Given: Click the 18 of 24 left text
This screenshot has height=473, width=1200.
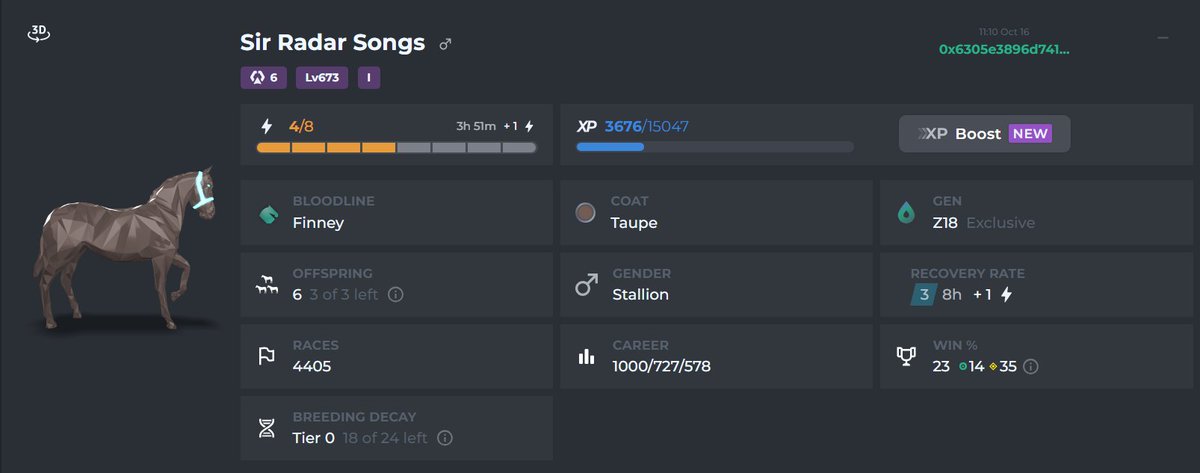Looking at the screenshot, I should pos(385,438).
